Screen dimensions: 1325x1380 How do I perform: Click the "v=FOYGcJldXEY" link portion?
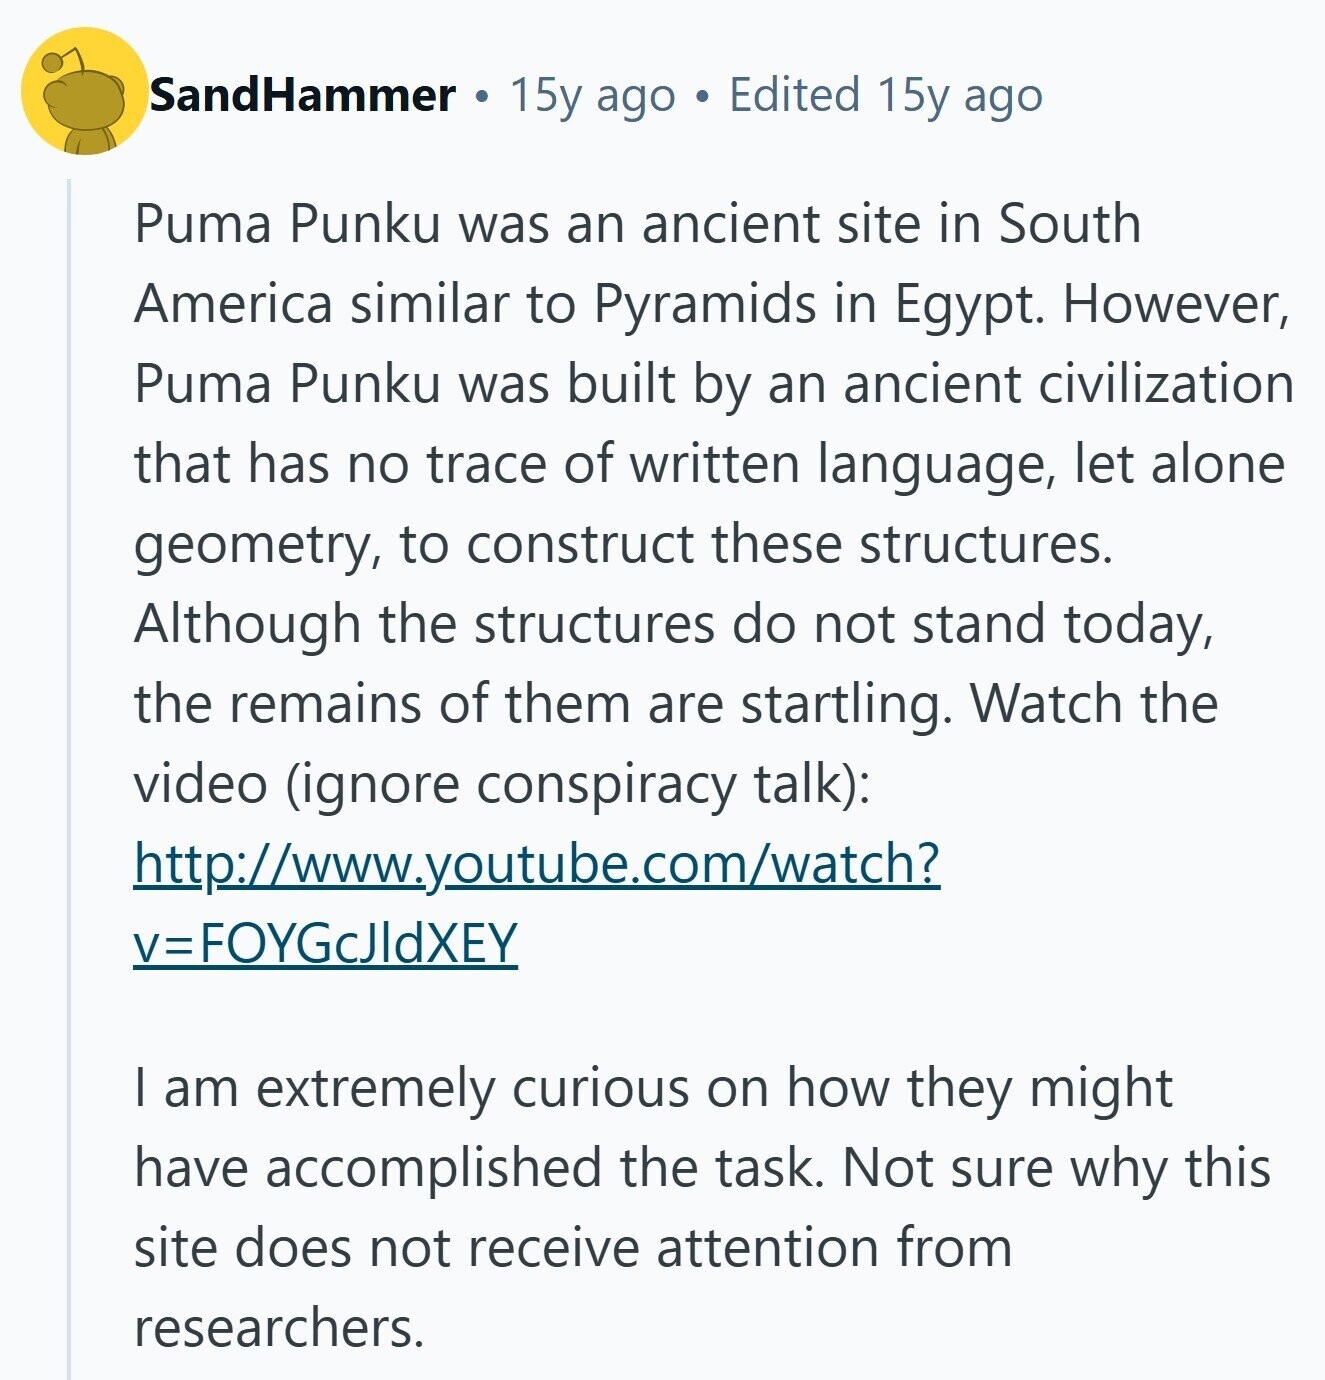(x=325, y=943)
